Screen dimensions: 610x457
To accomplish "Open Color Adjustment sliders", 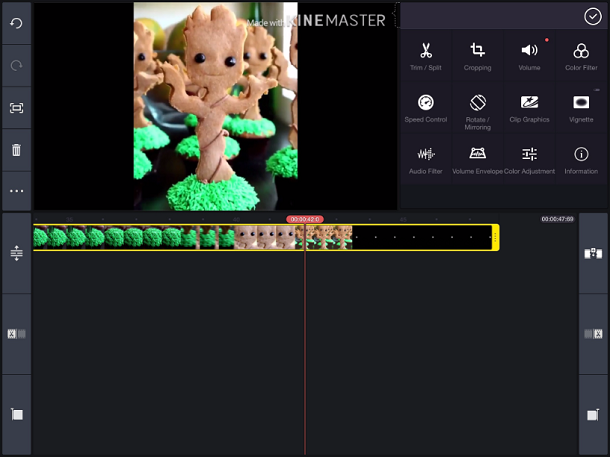I will click(x=529, y=160).
